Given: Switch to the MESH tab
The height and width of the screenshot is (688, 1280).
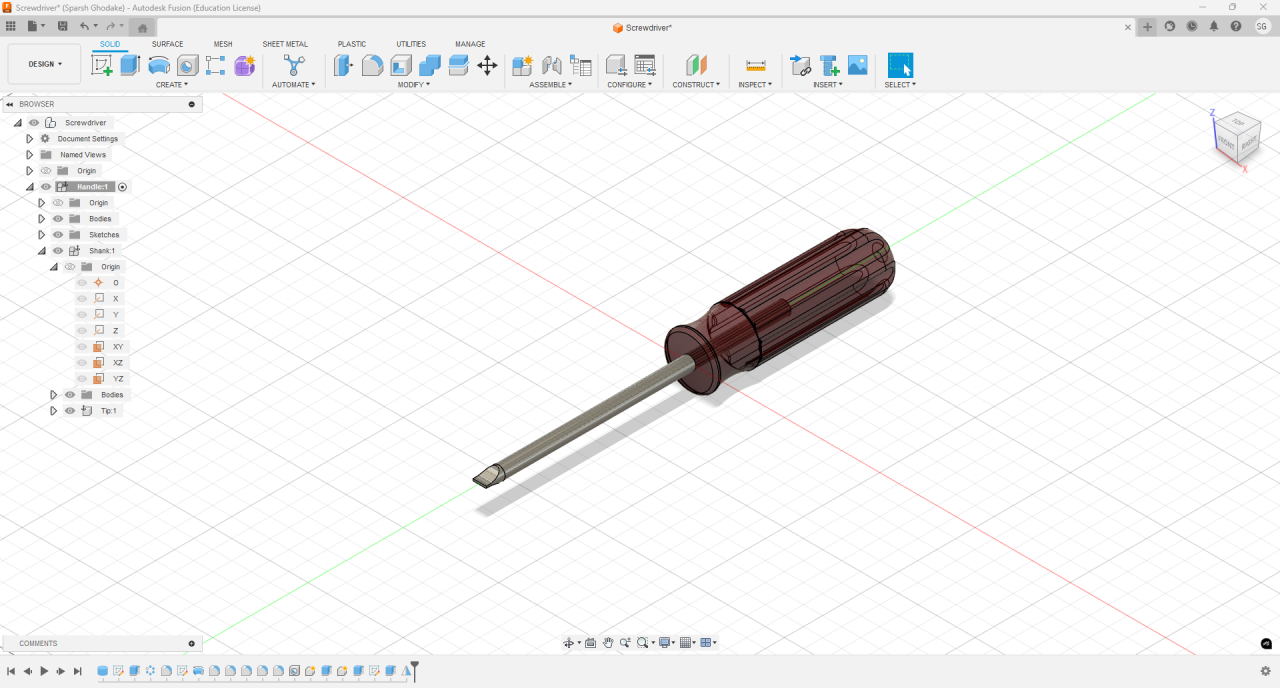Looking at the screenshot, I should pos(223,44).
